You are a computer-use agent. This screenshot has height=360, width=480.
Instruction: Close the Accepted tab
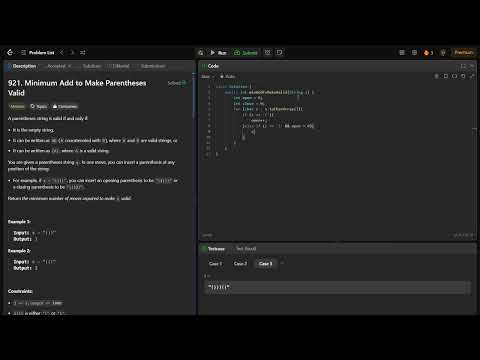tap(69, 66)
